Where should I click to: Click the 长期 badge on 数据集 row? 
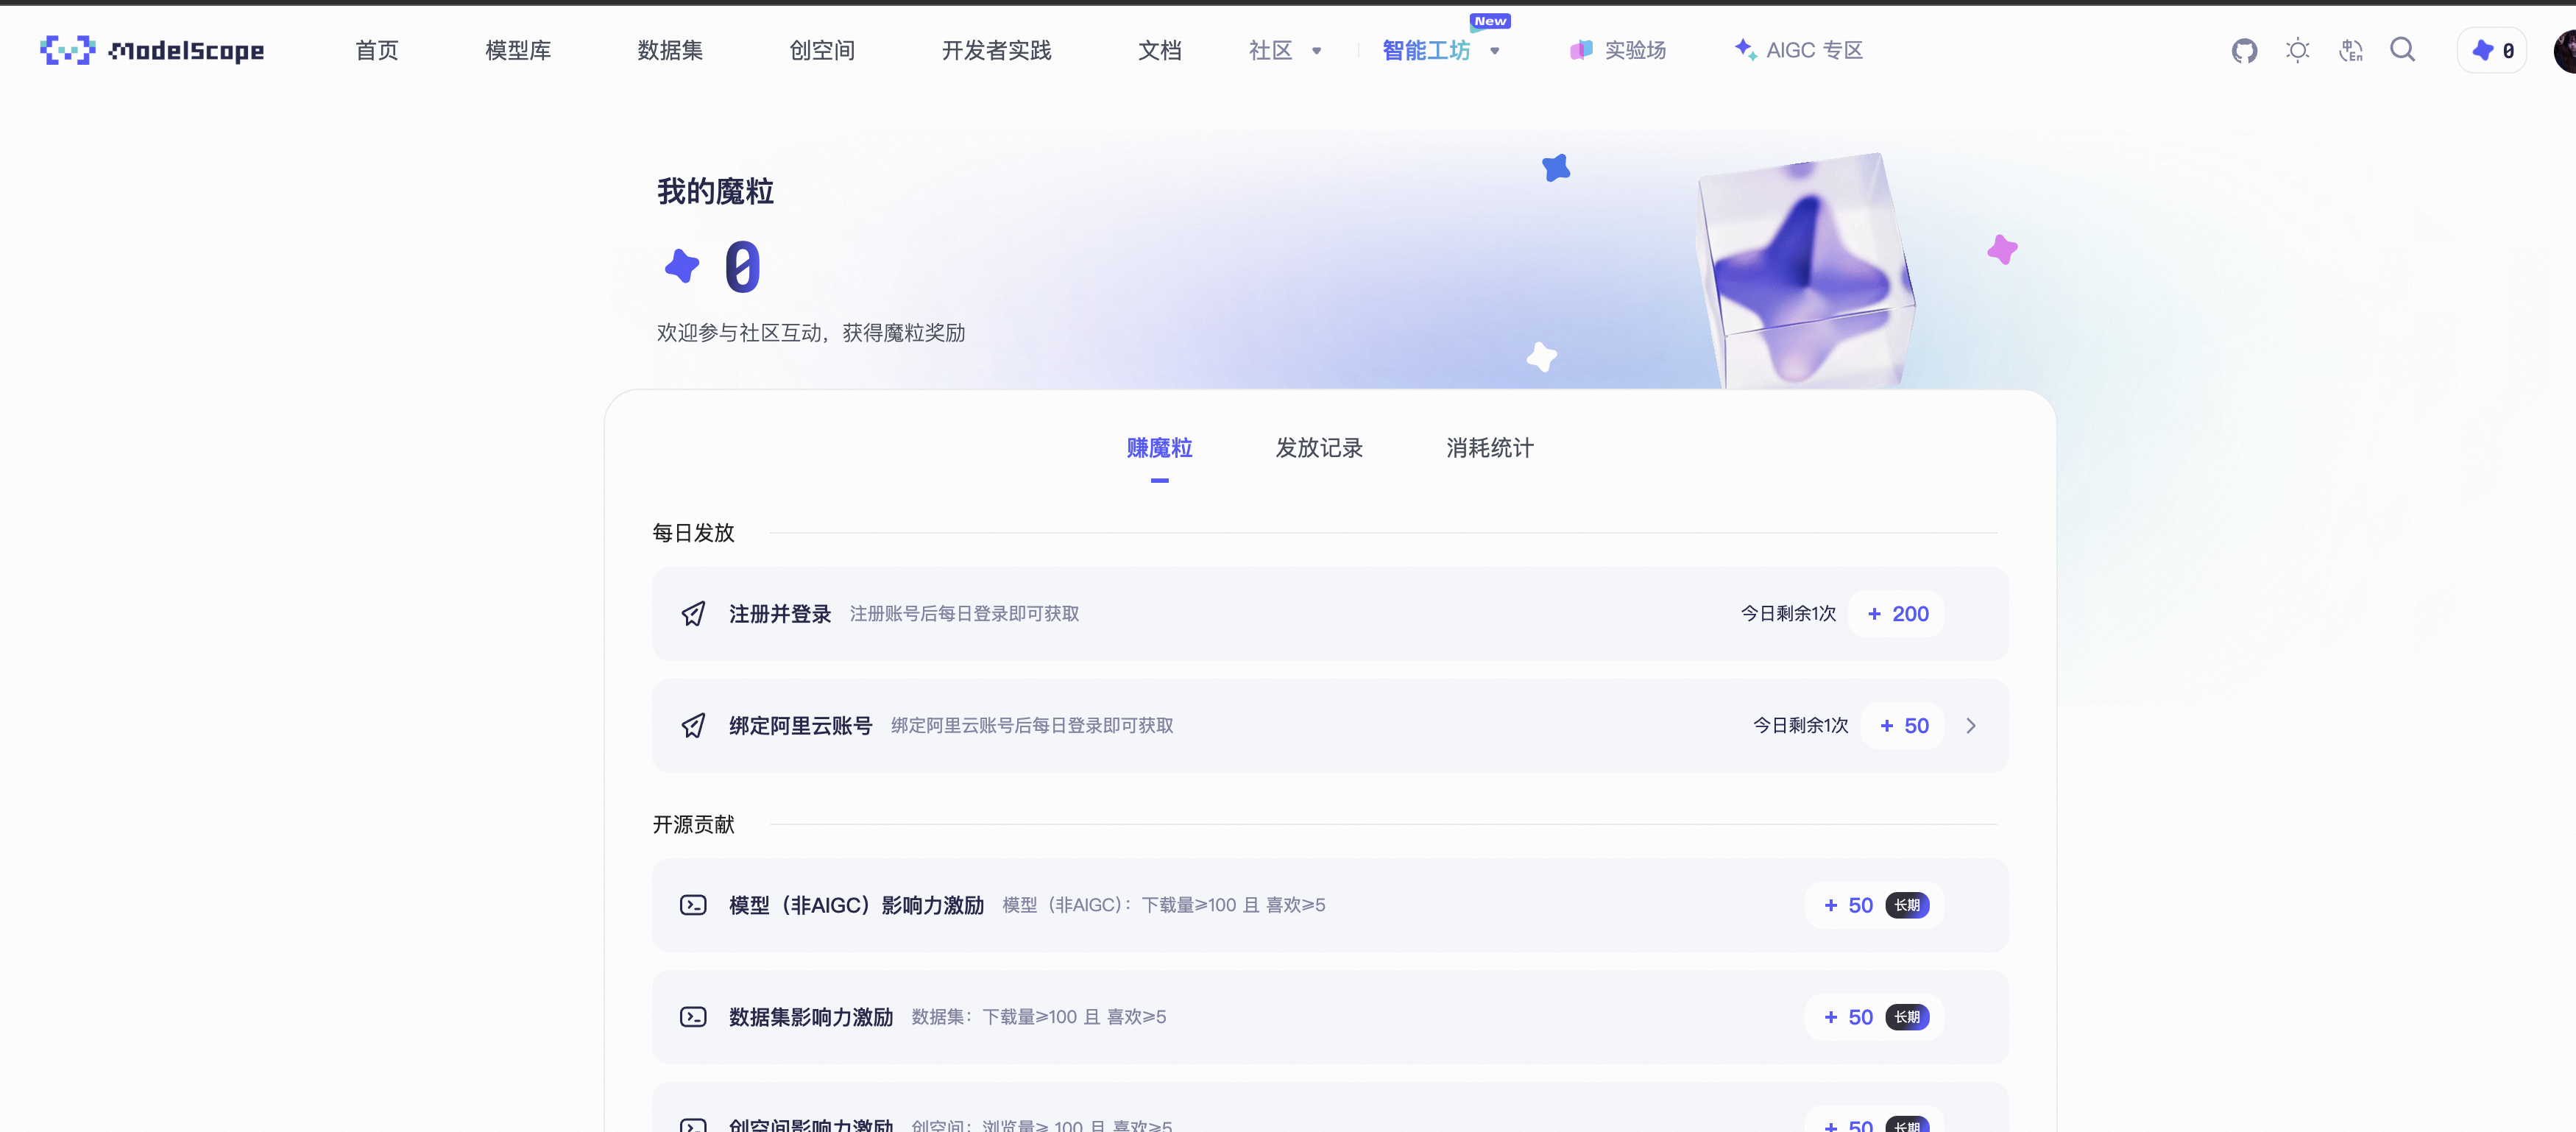click(1907, 1017)
